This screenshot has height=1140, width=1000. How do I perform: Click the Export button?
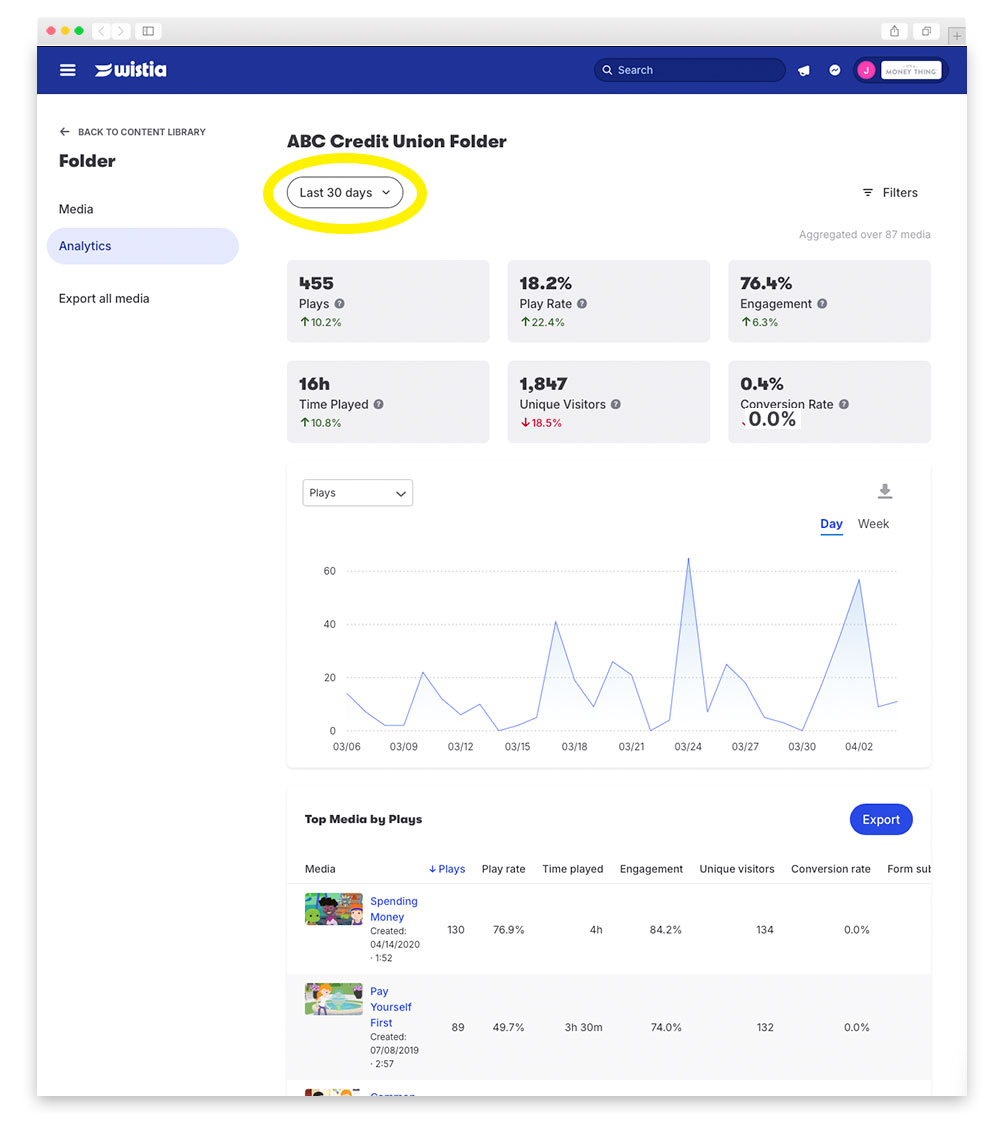(x=881, y=819)
